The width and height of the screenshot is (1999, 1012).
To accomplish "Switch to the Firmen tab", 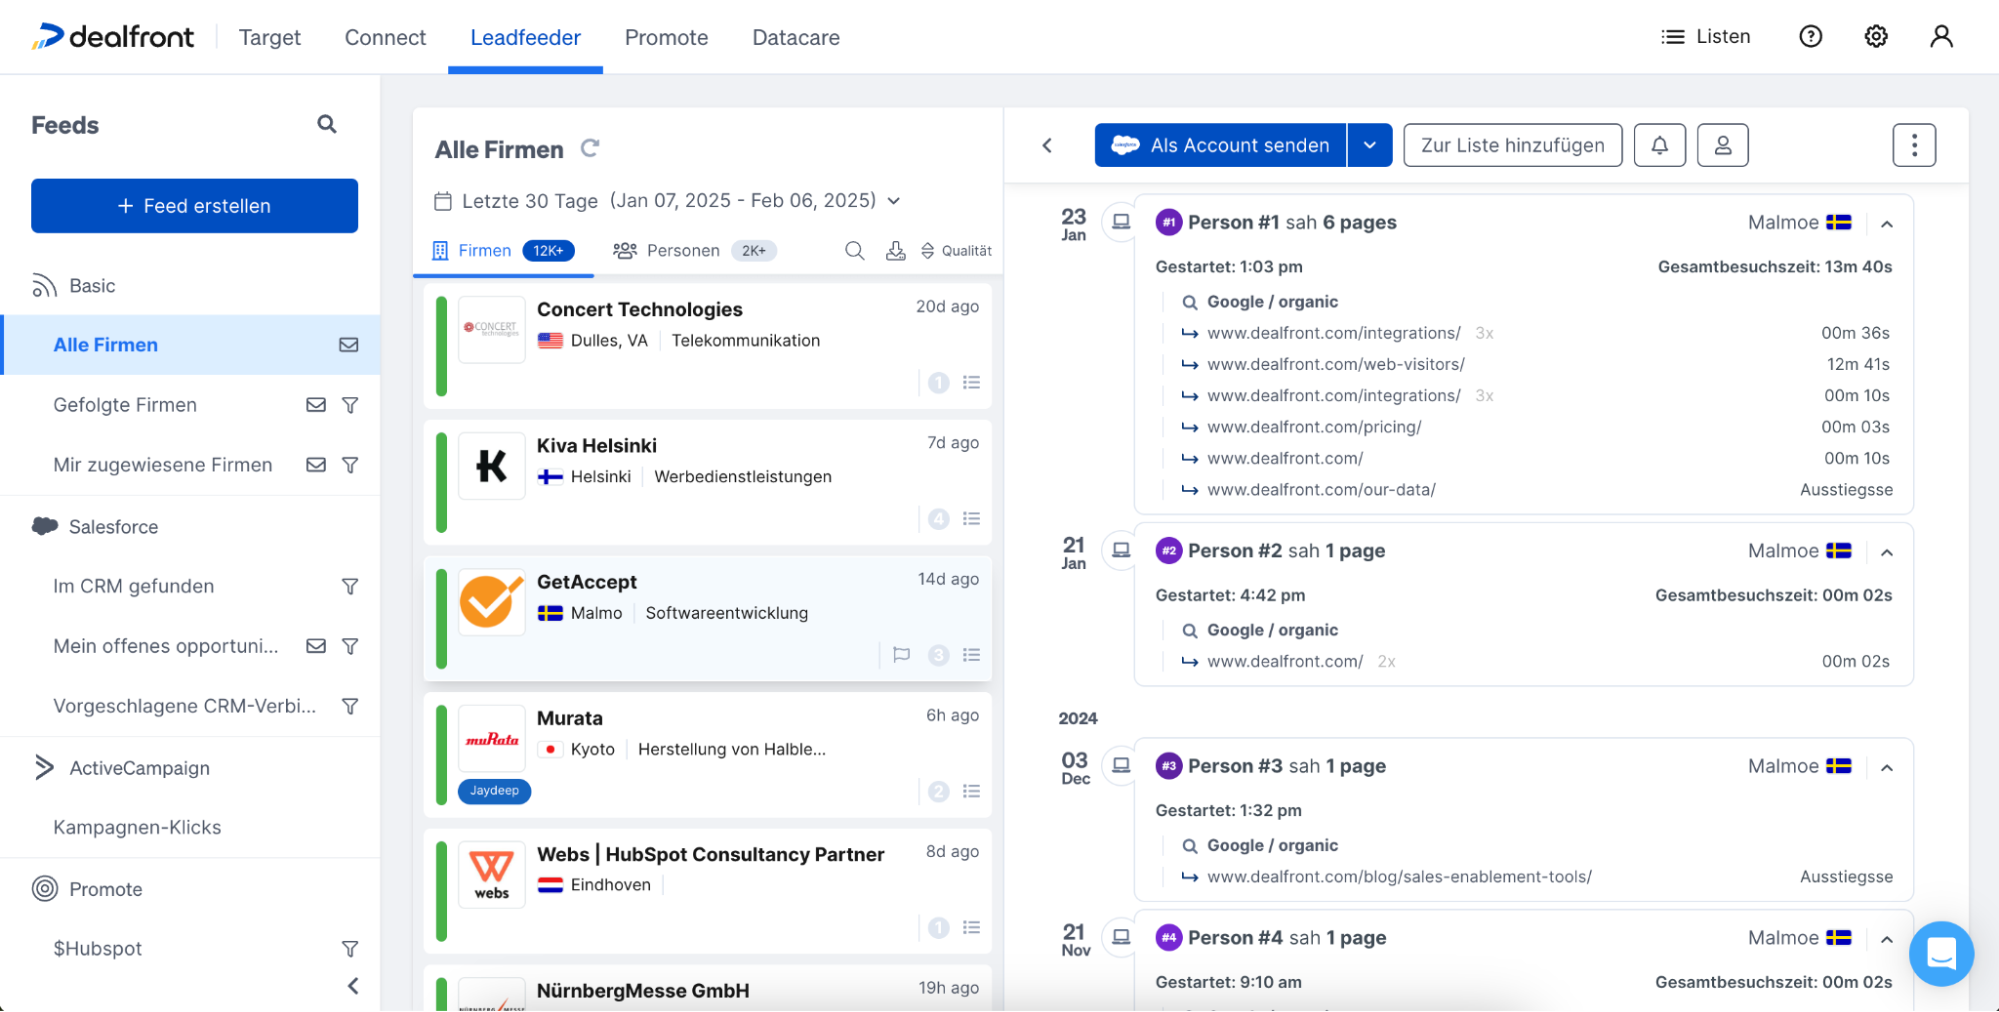I will pyautogui.click(x=503, y=250).
